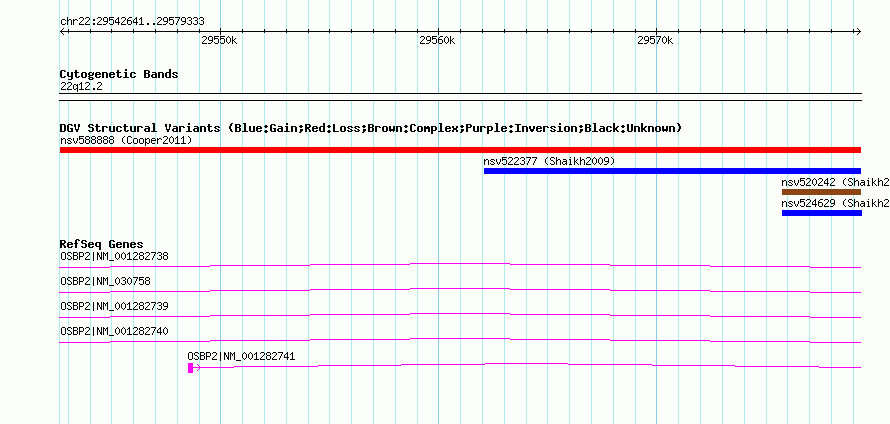Click the DGV Structural Variants track title
The image size is (890, 424).
click(x=371, y=128)
